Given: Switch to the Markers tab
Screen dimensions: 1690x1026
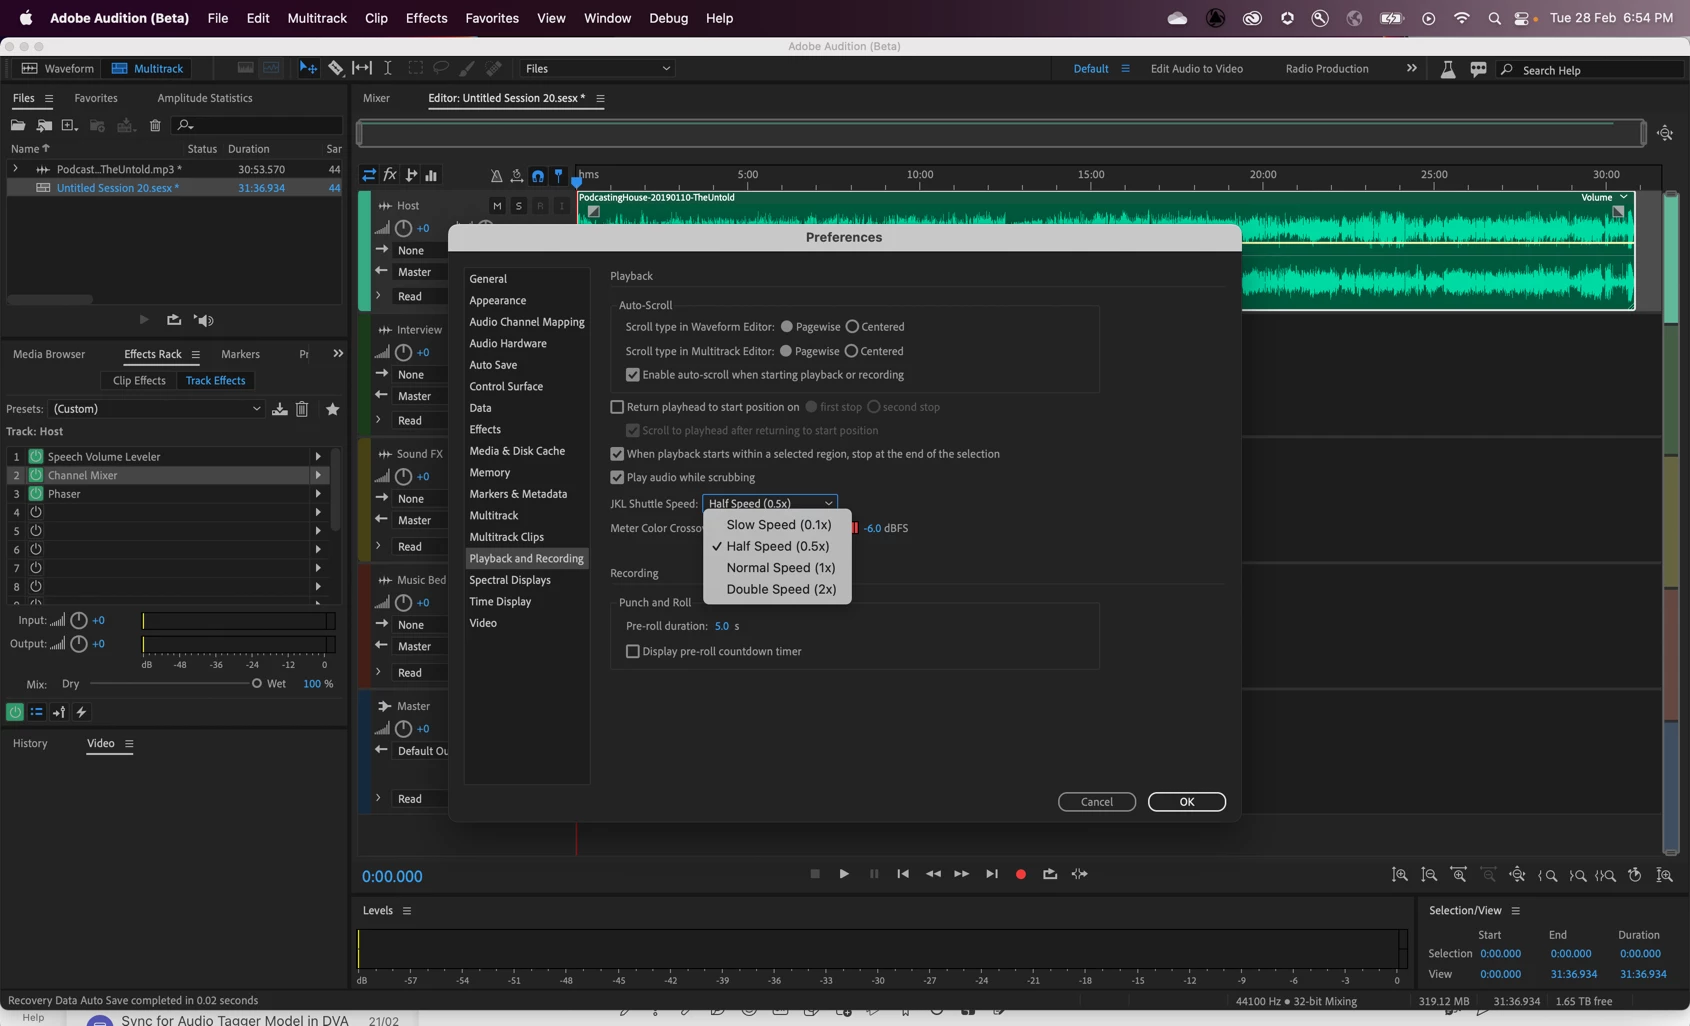Looking at the screenshot, I should pos(240,354).
